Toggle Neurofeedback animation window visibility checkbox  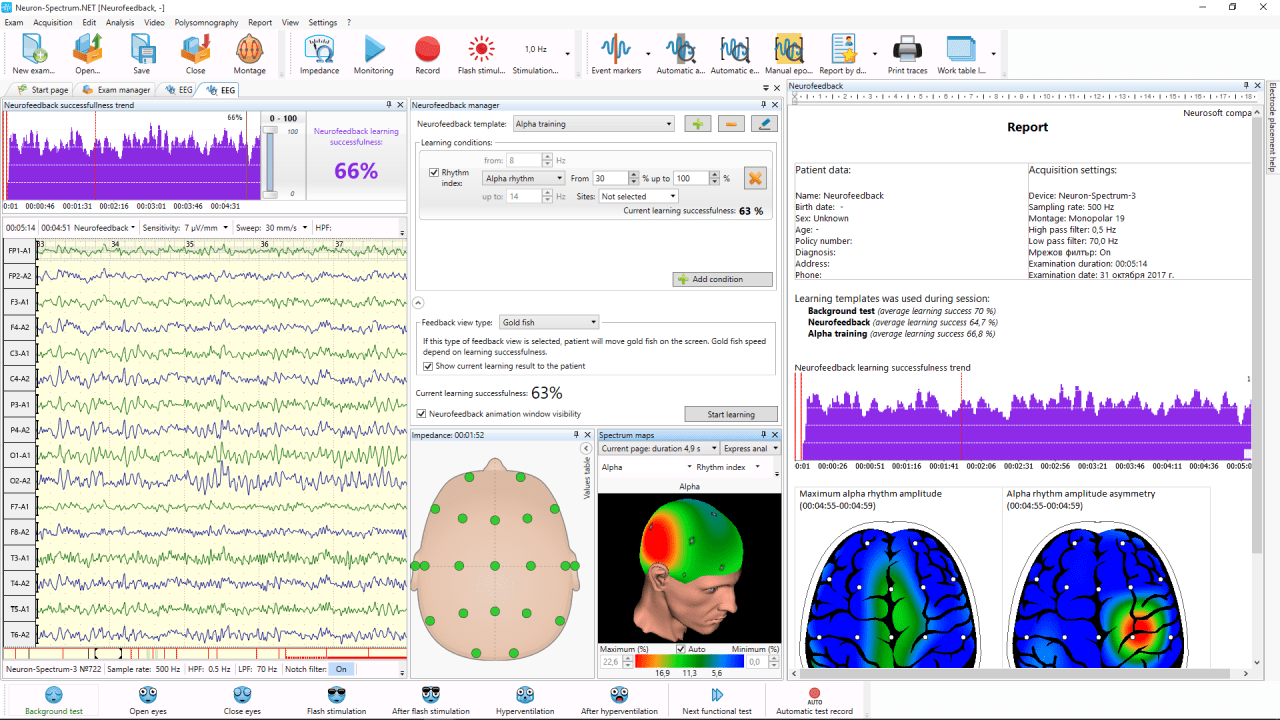click(x=421, y=414)
